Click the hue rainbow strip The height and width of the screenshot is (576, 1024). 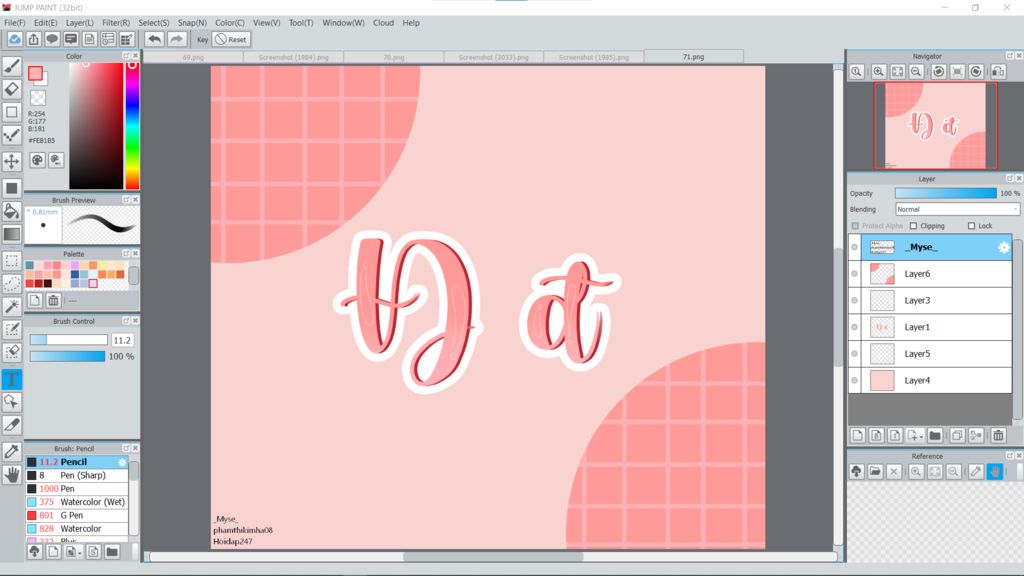[132, 125]
